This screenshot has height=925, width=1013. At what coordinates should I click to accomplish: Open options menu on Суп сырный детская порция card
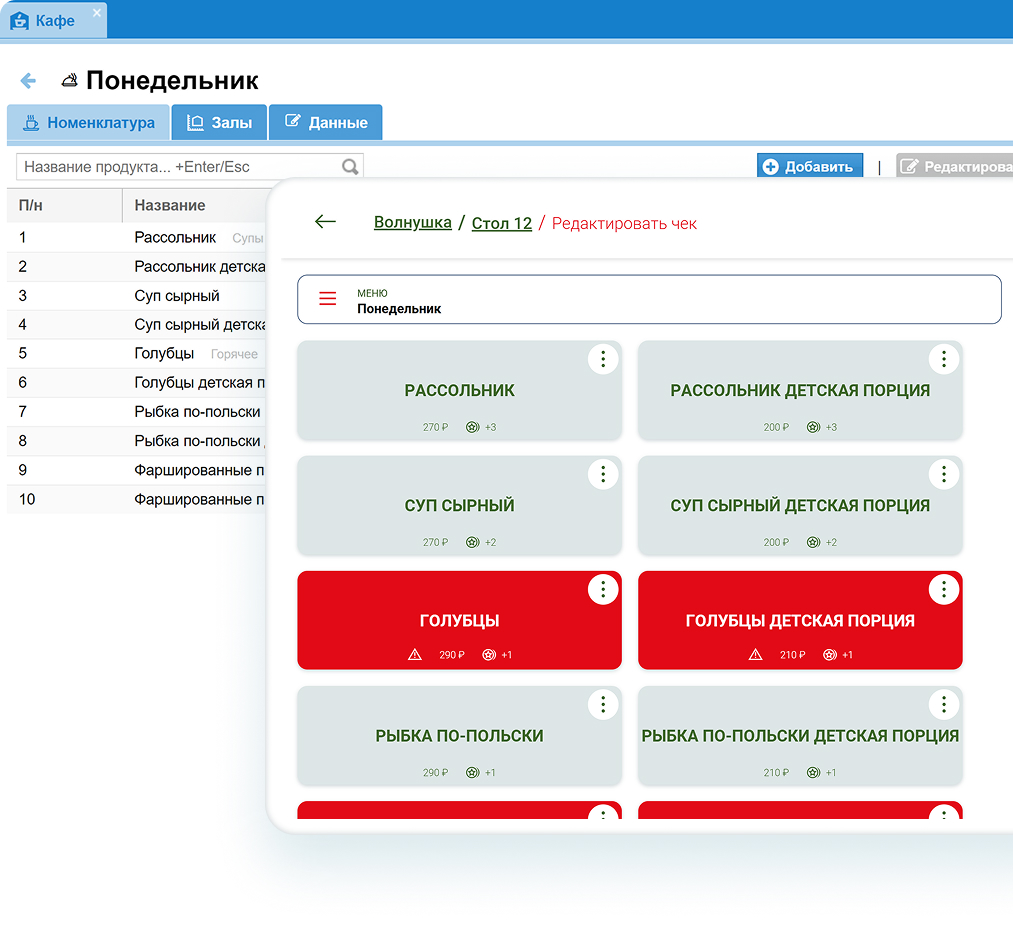[943, 474]
